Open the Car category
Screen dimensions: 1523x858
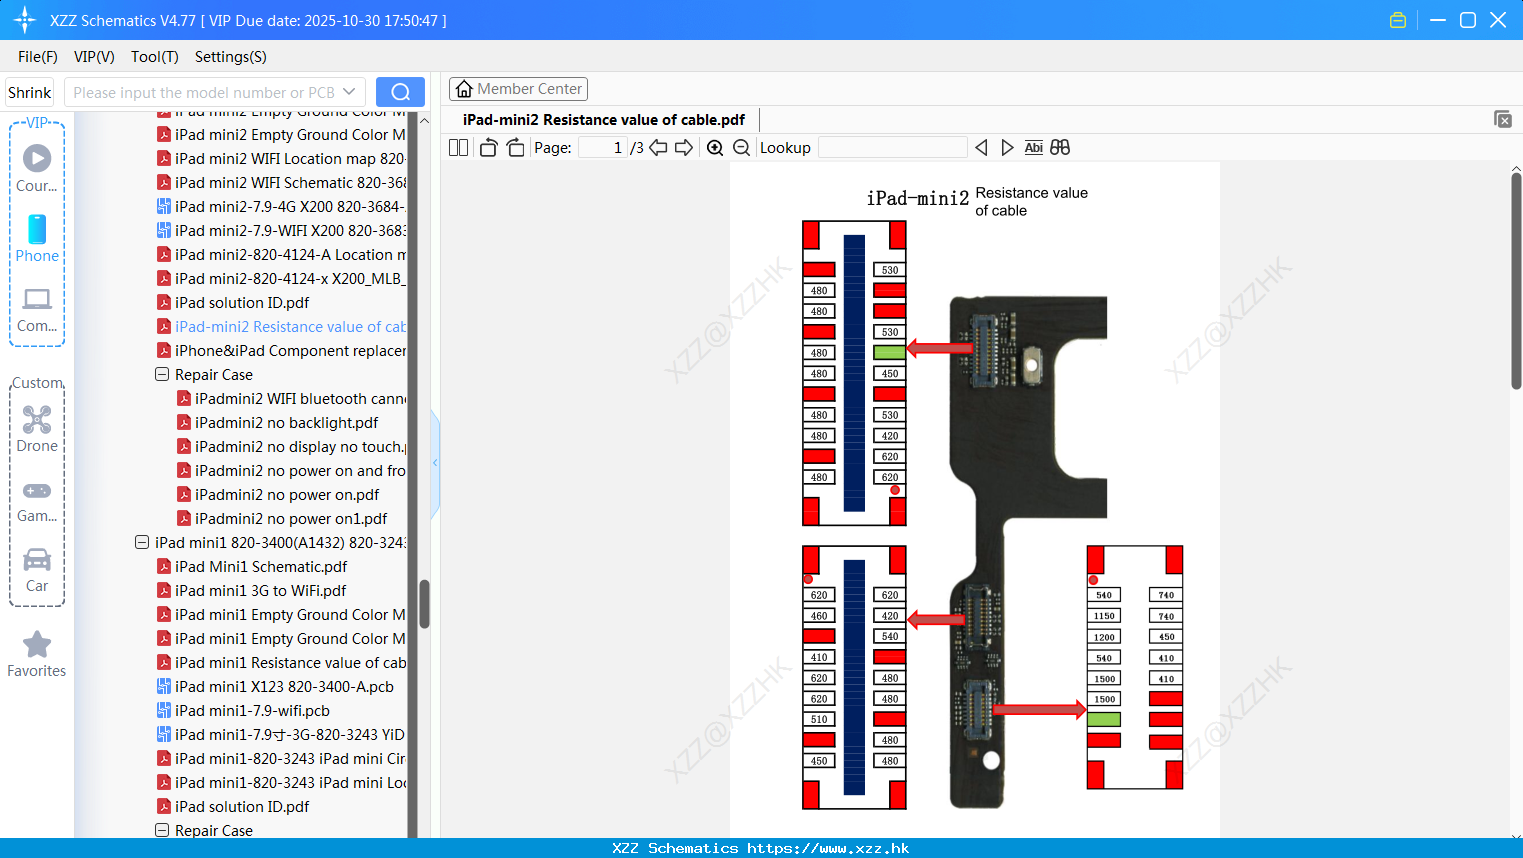click(37, 570)
